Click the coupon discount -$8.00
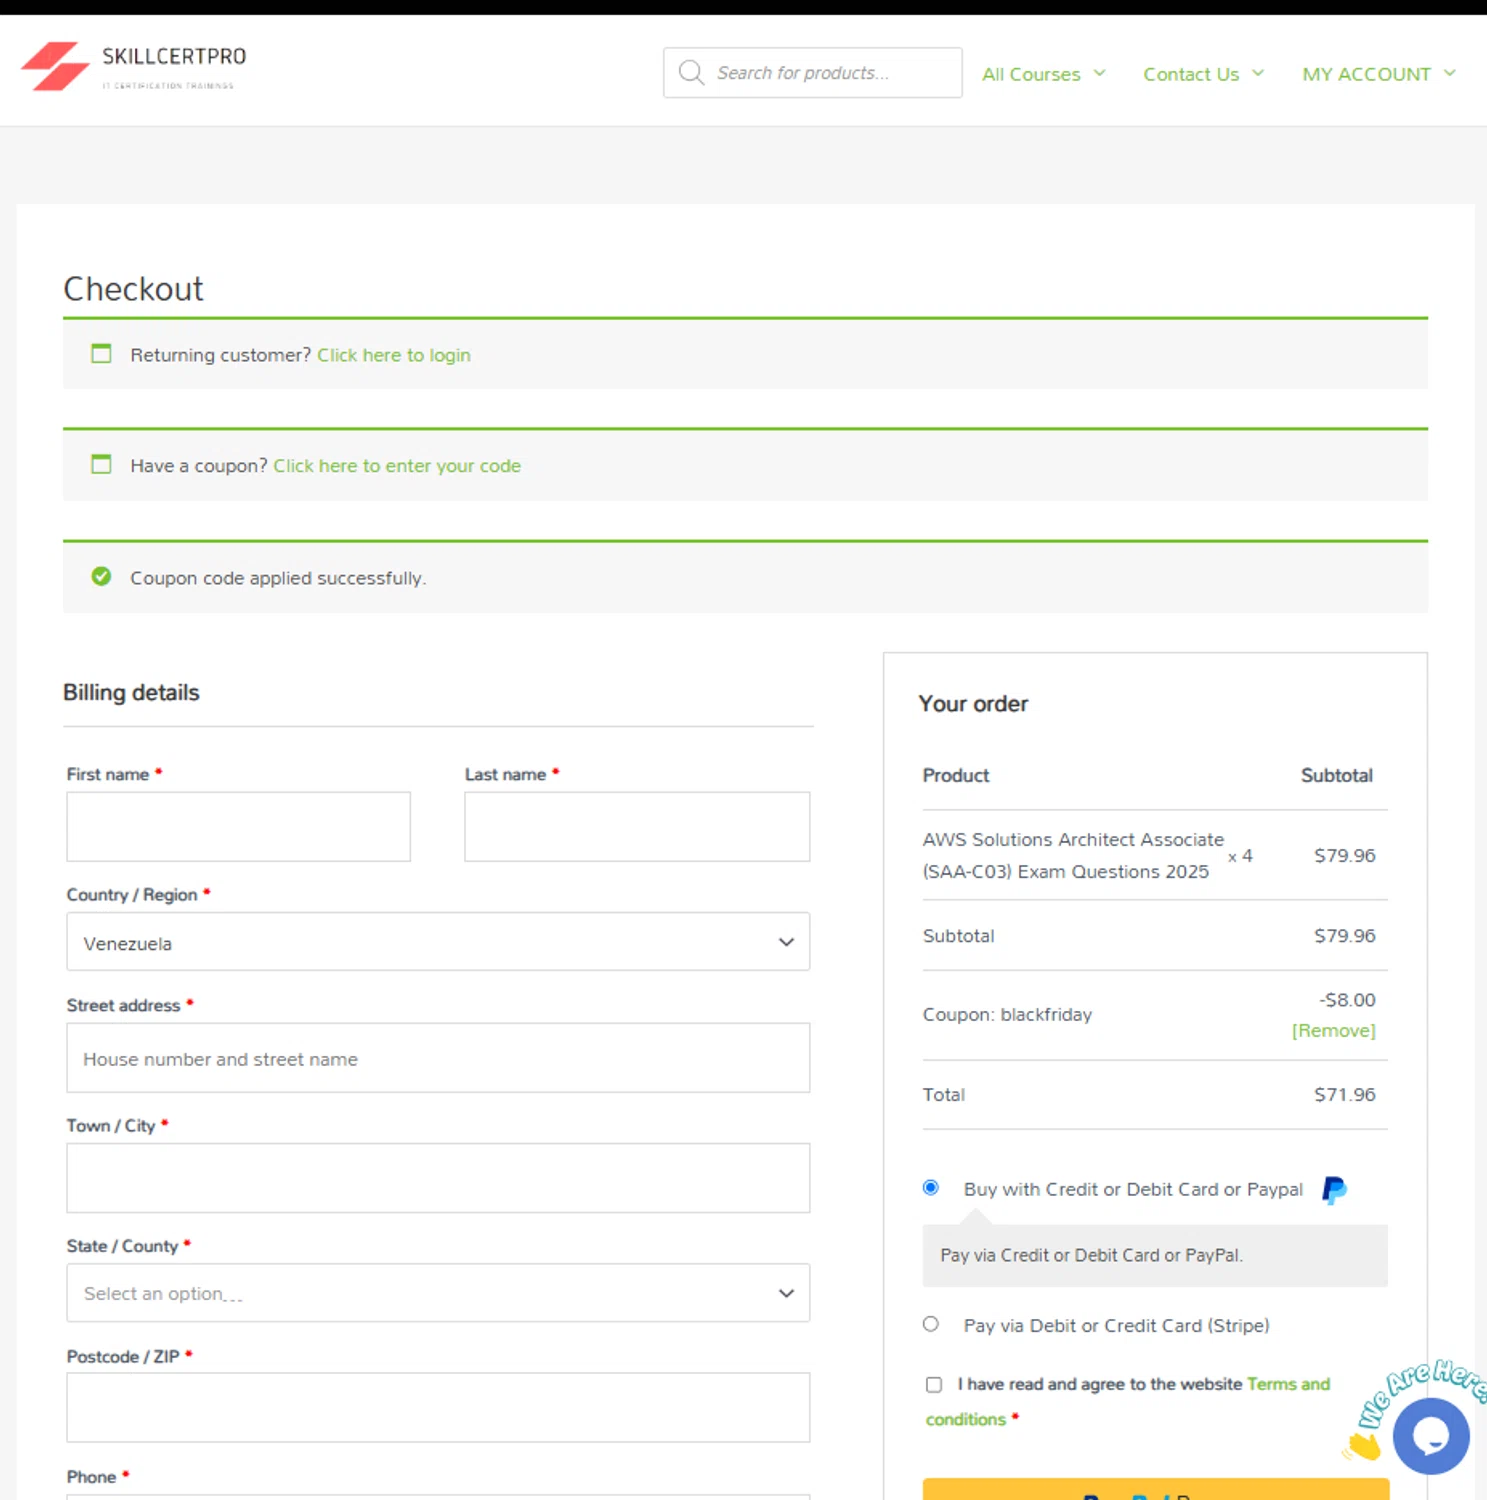The width and height of the screenshot is (1487, 1500). pos(1347,999)
